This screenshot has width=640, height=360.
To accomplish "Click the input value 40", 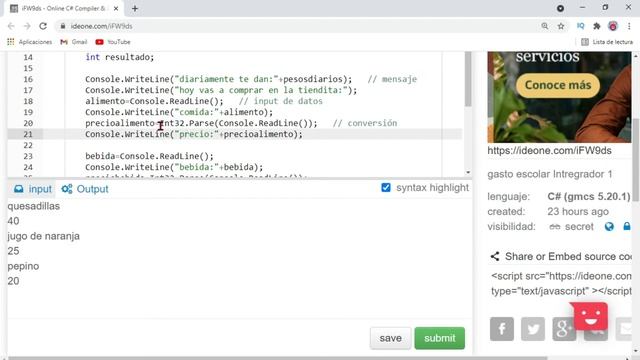I will click(13, 221).
